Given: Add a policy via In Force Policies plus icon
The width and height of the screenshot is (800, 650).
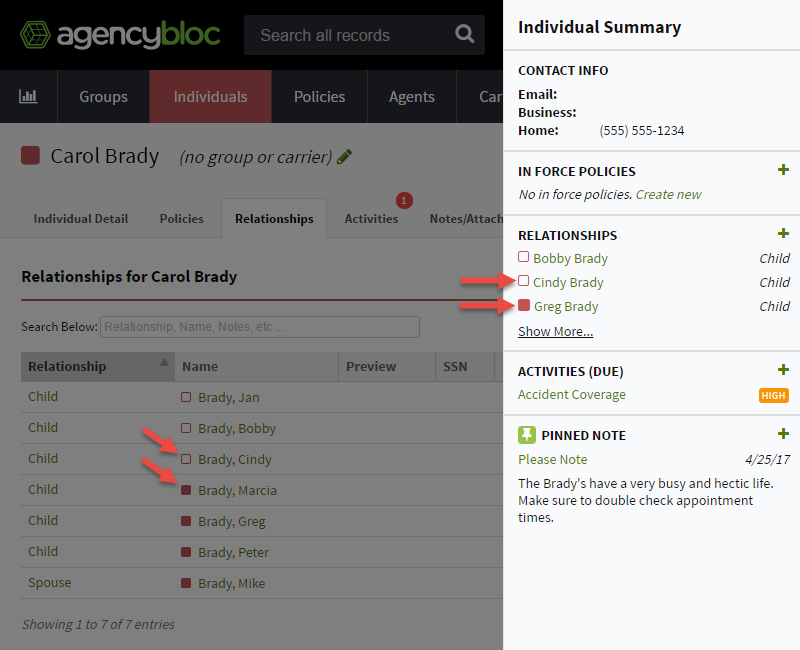Looking at the screenshot, I should [785, 169].
